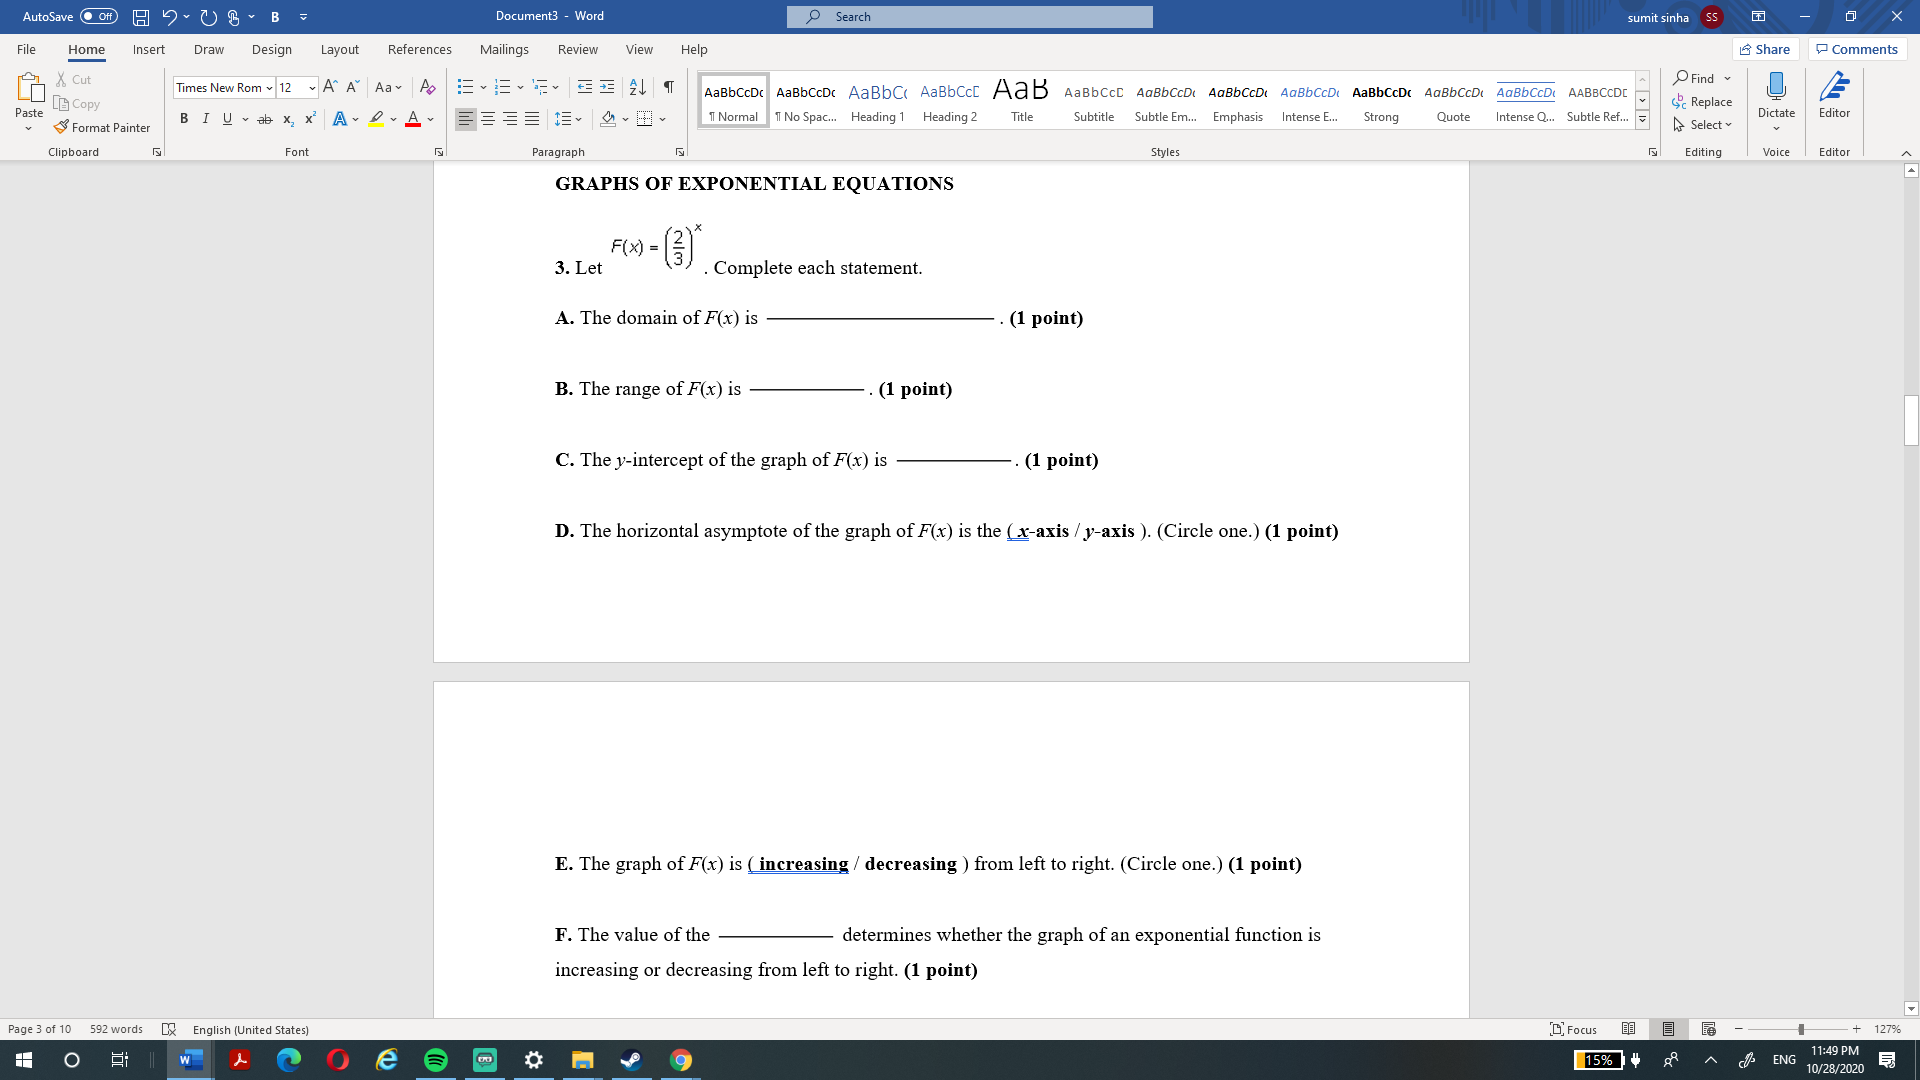Apply yellow text highlight color
1920x1080 pixels.
pos(376,119)
